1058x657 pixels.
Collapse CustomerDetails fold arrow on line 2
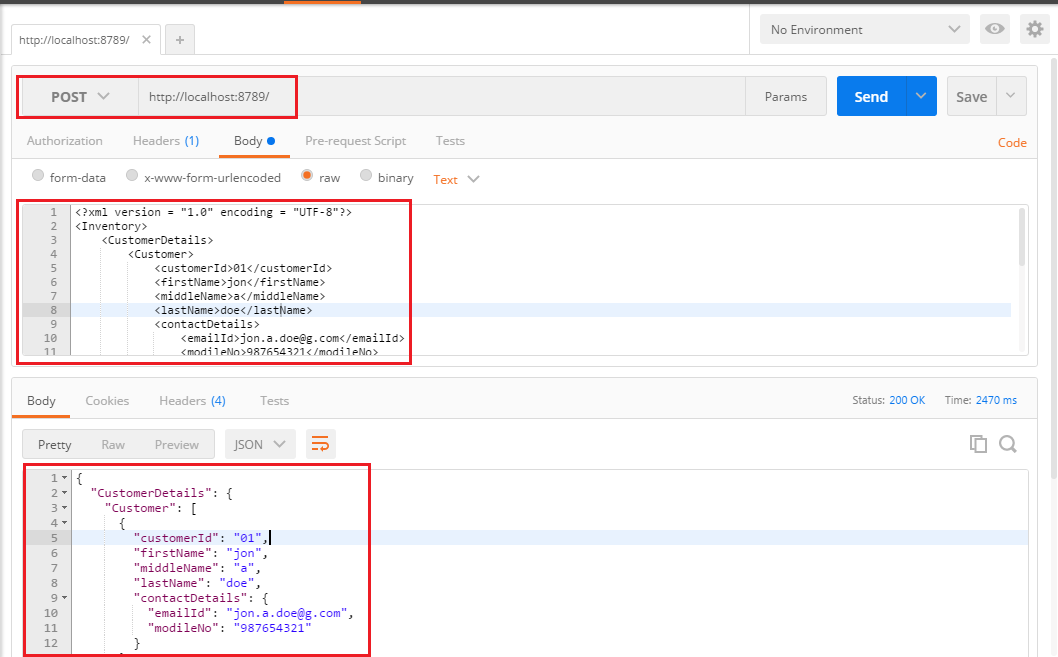65,493
